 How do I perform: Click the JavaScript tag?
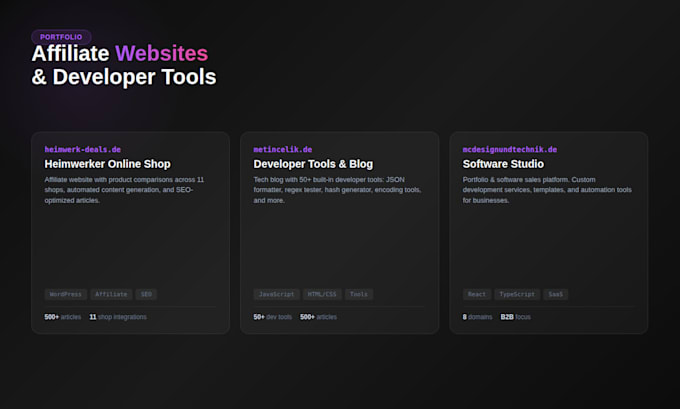[x=276, y=294]
